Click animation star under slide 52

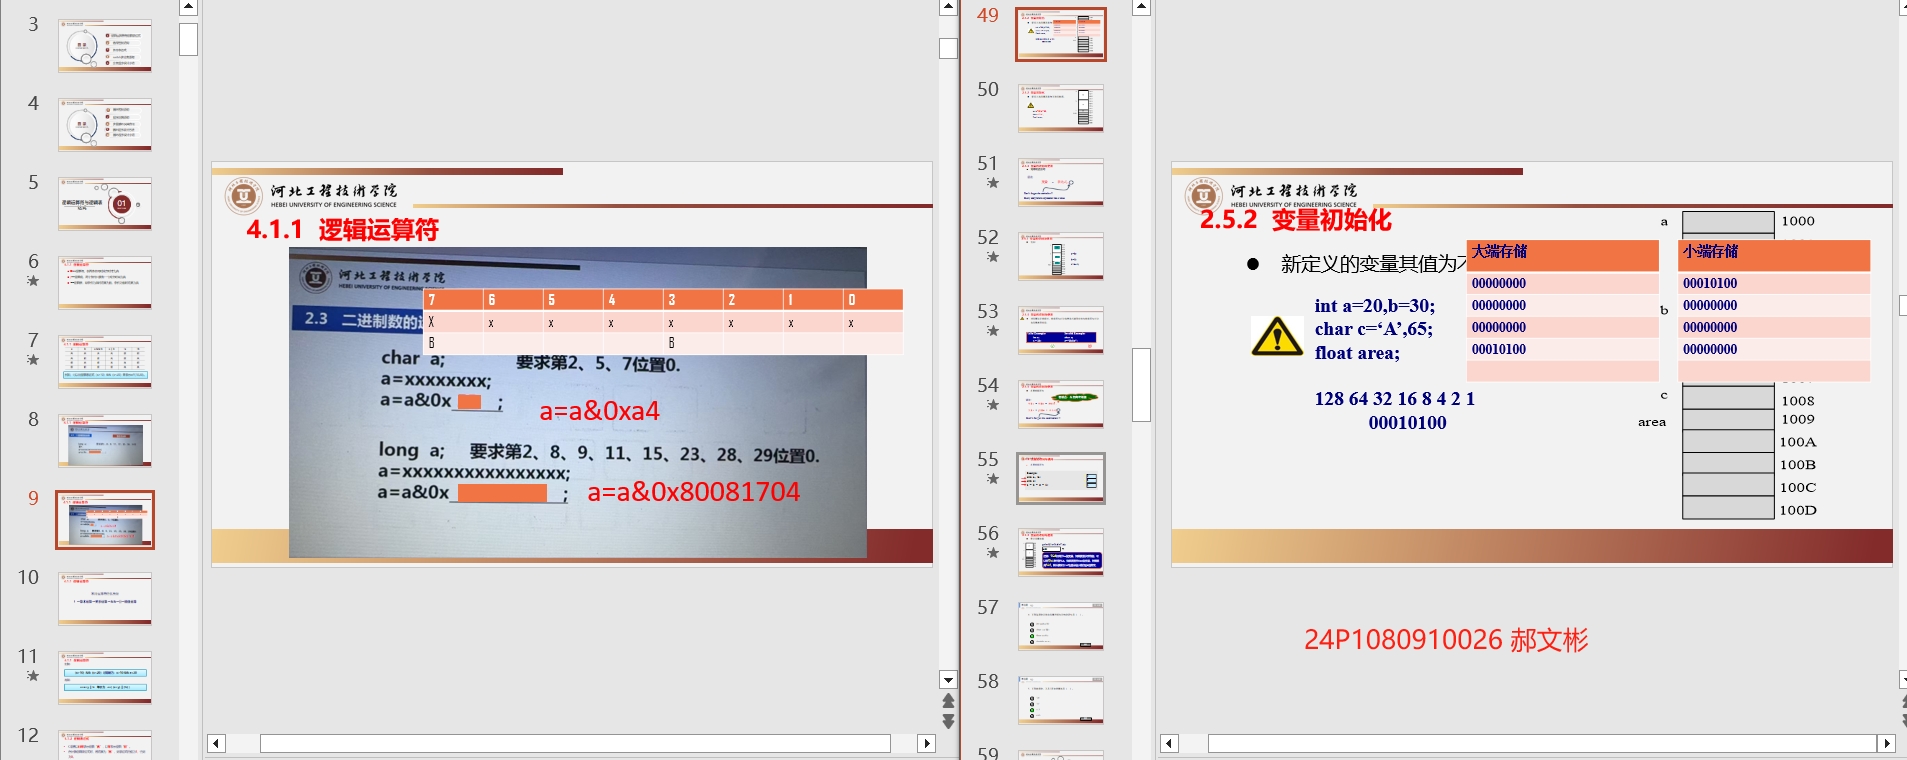click(x=992, y=257)
